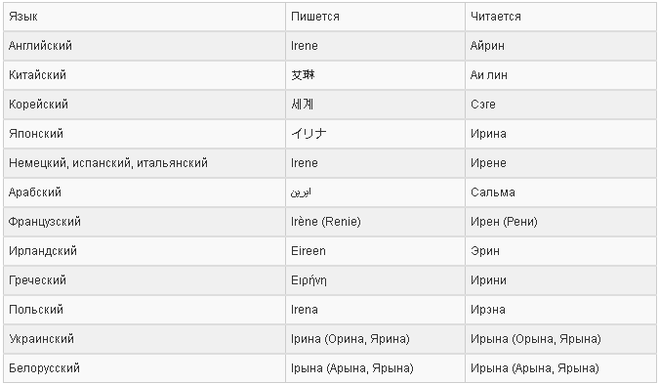This screenshot has height=384, width=659.
Task: Click the Айрин pronunciation cell
Action: pos(561,46)
